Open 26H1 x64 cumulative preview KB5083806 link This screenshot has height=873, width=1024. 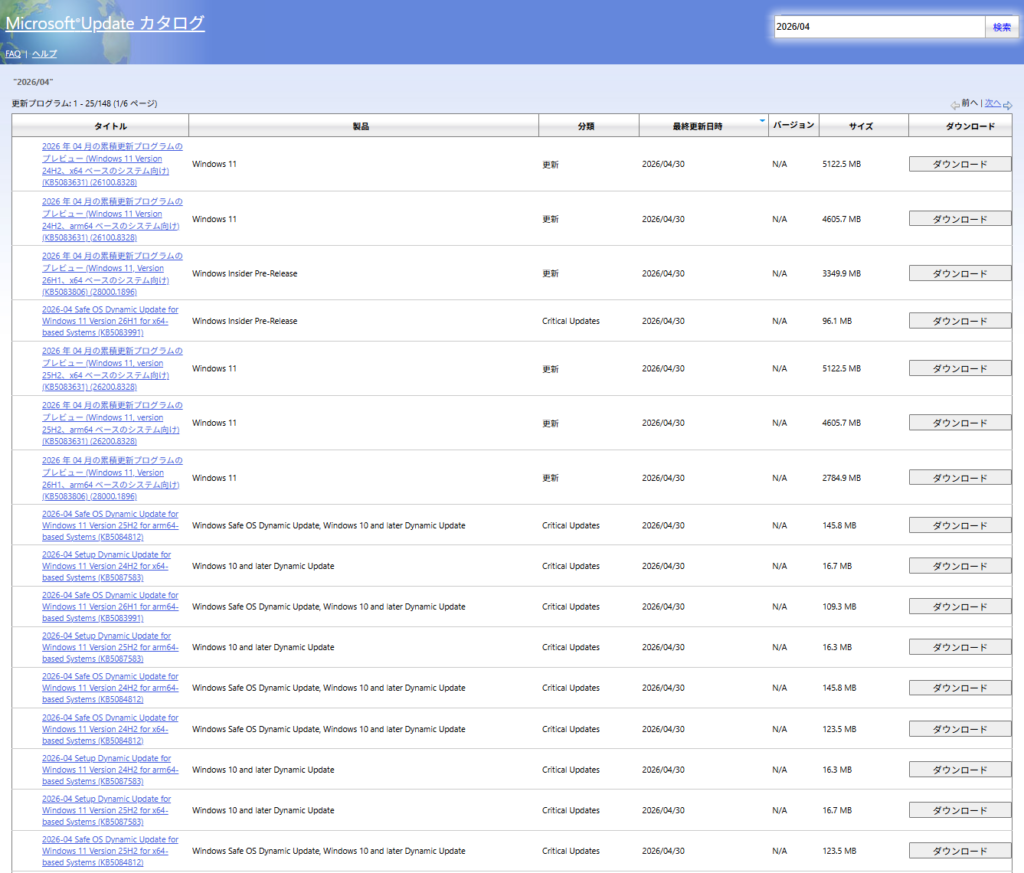(x=112, y=274)
